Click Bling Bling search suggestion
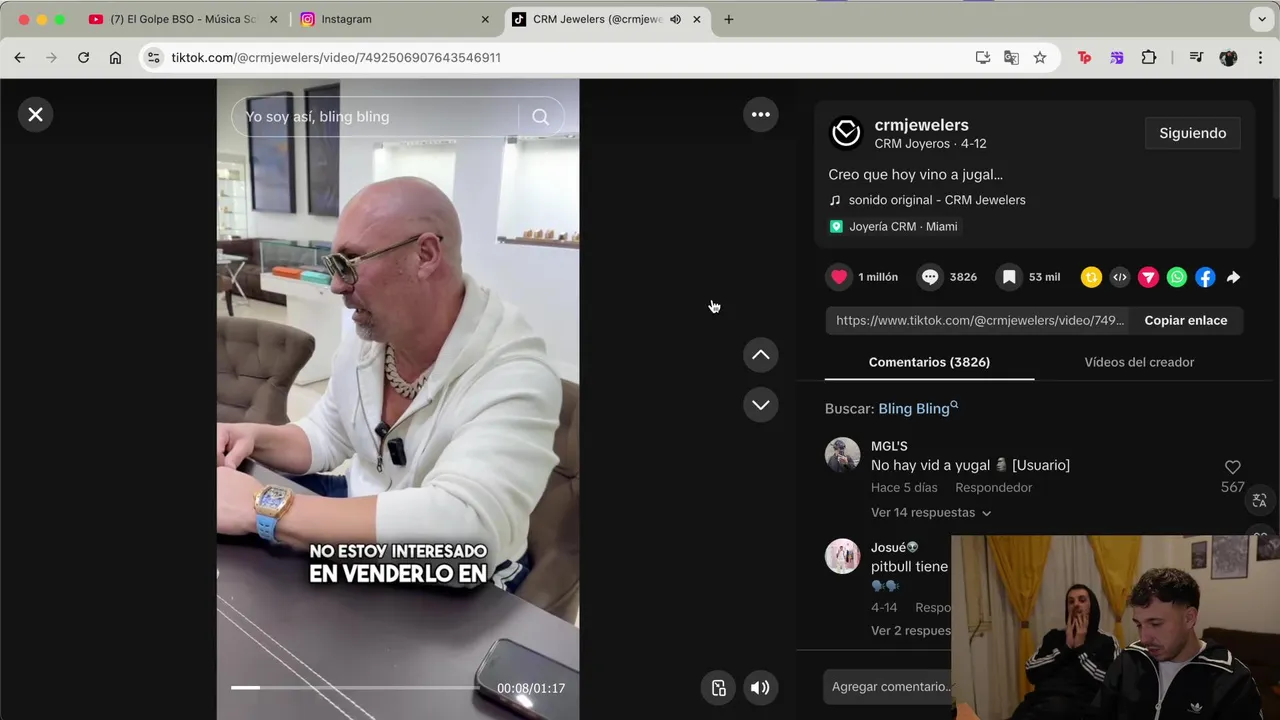 point(918,408)
